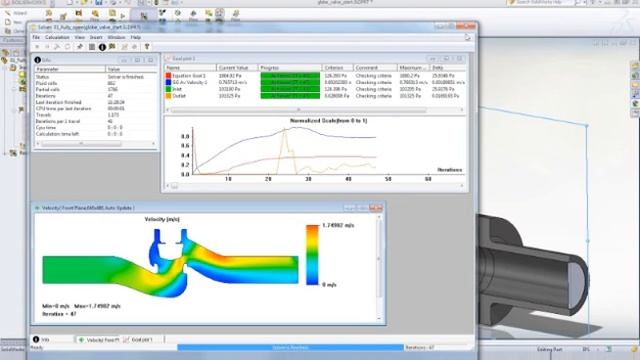The image size is (640, 360).
Task: Click the Equation Goal 1 progress bar
Action: point(290,76)
